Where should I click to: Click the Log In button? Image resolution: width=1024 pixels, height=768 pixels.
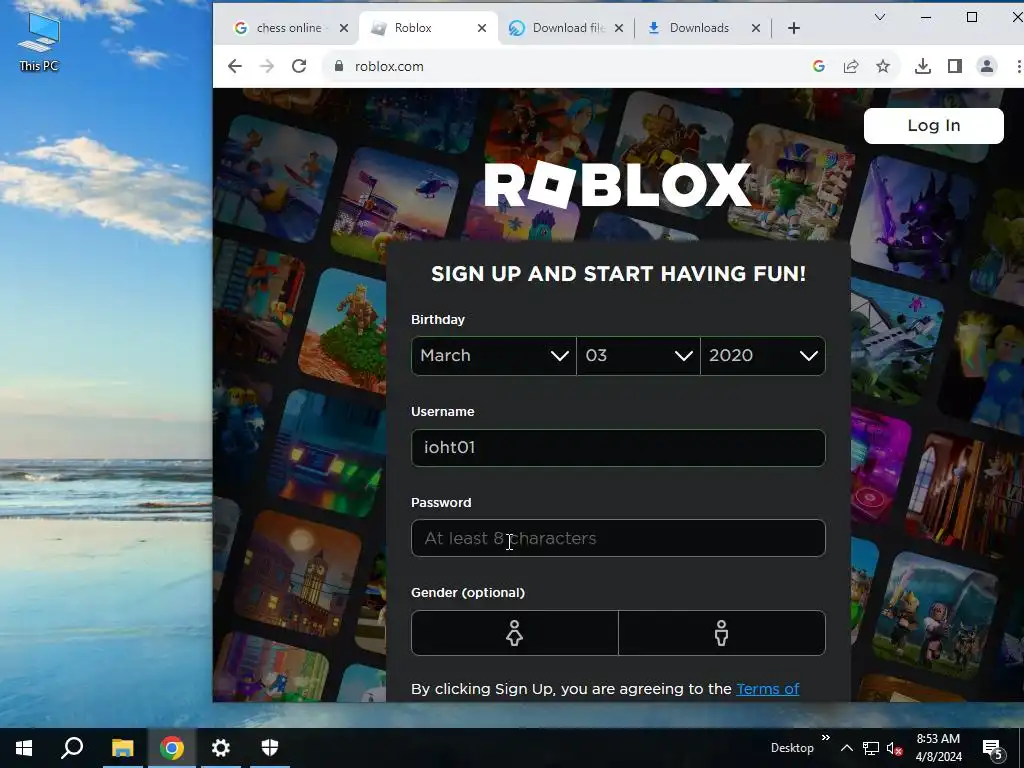933,125
